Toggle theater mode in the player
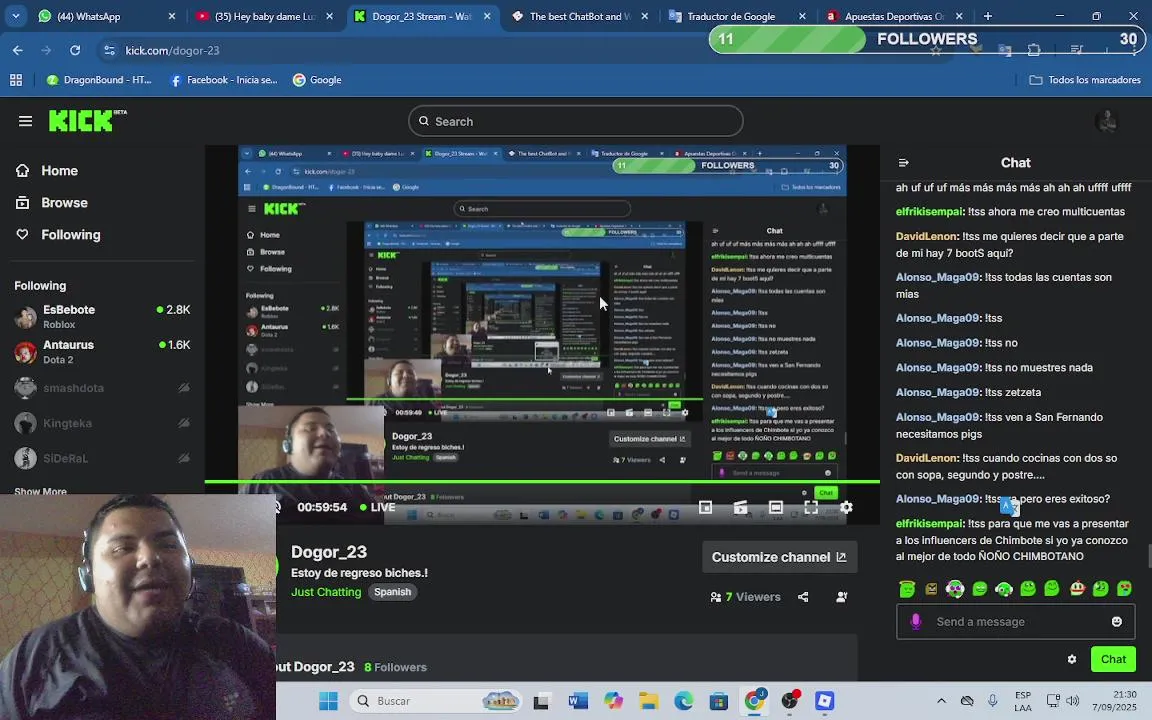This screenshot has width=1152, height=720. pos(776,507)
